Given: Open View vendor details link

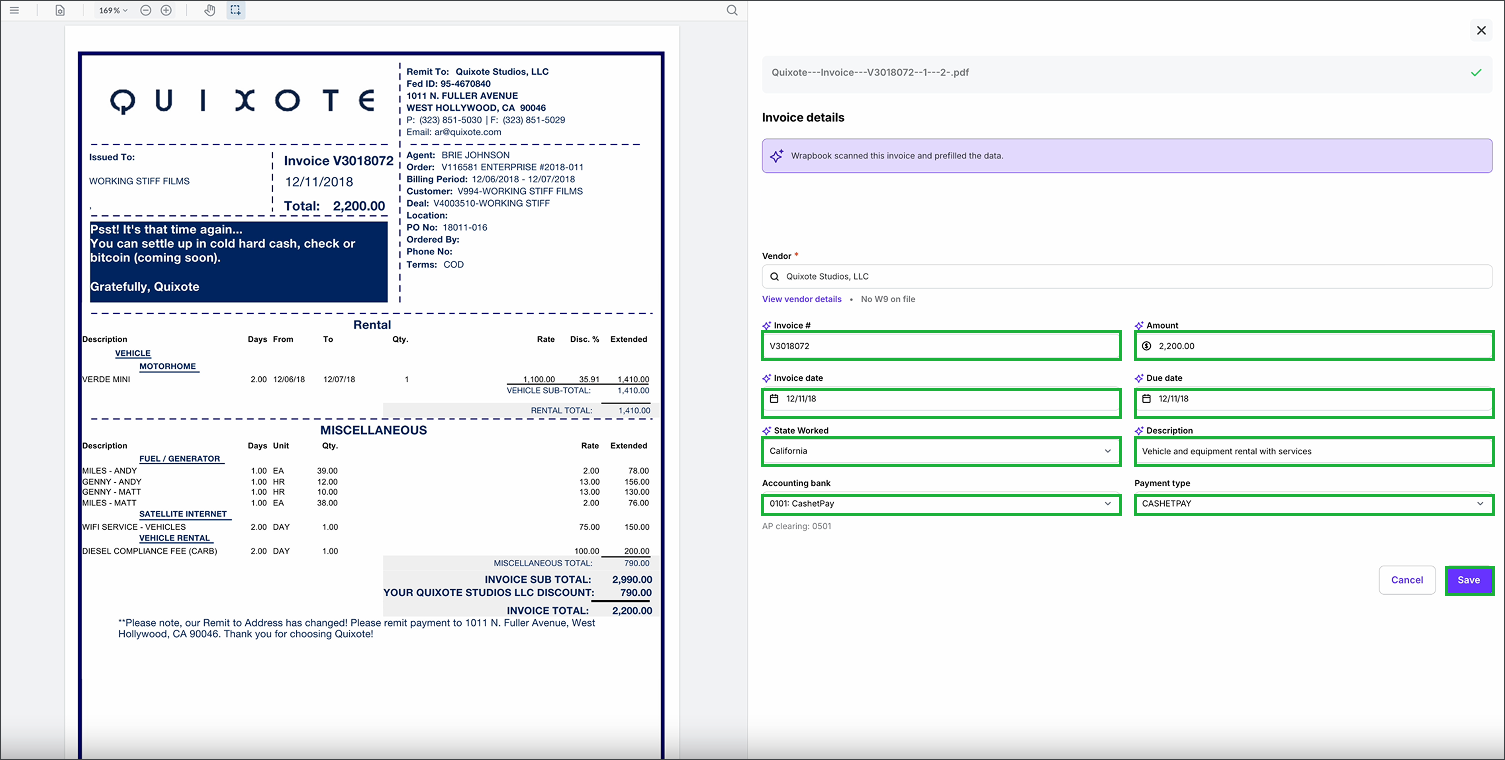Looking at the screenshot, I should [802, 299].
